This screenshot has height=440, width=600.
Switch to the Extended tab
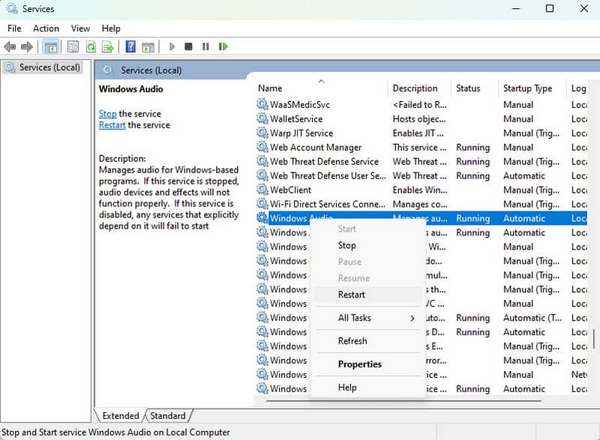pyautogui.click(x=121, y=416)
